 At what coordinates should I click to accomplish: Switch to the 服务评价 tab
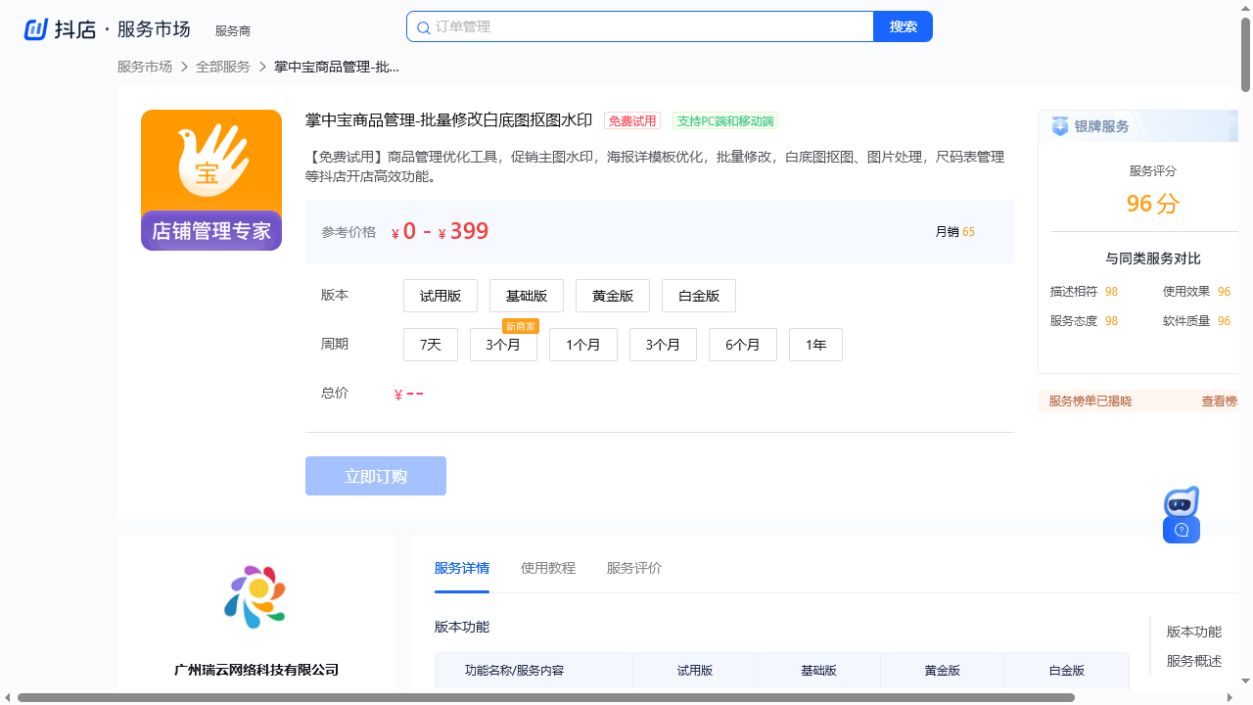634,568
